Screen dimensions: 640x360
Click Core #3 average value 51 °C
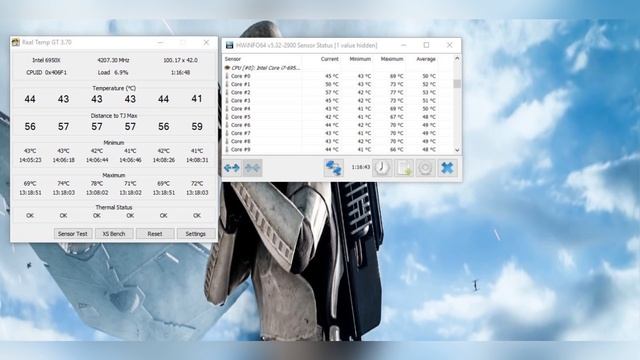click(429, 100)
